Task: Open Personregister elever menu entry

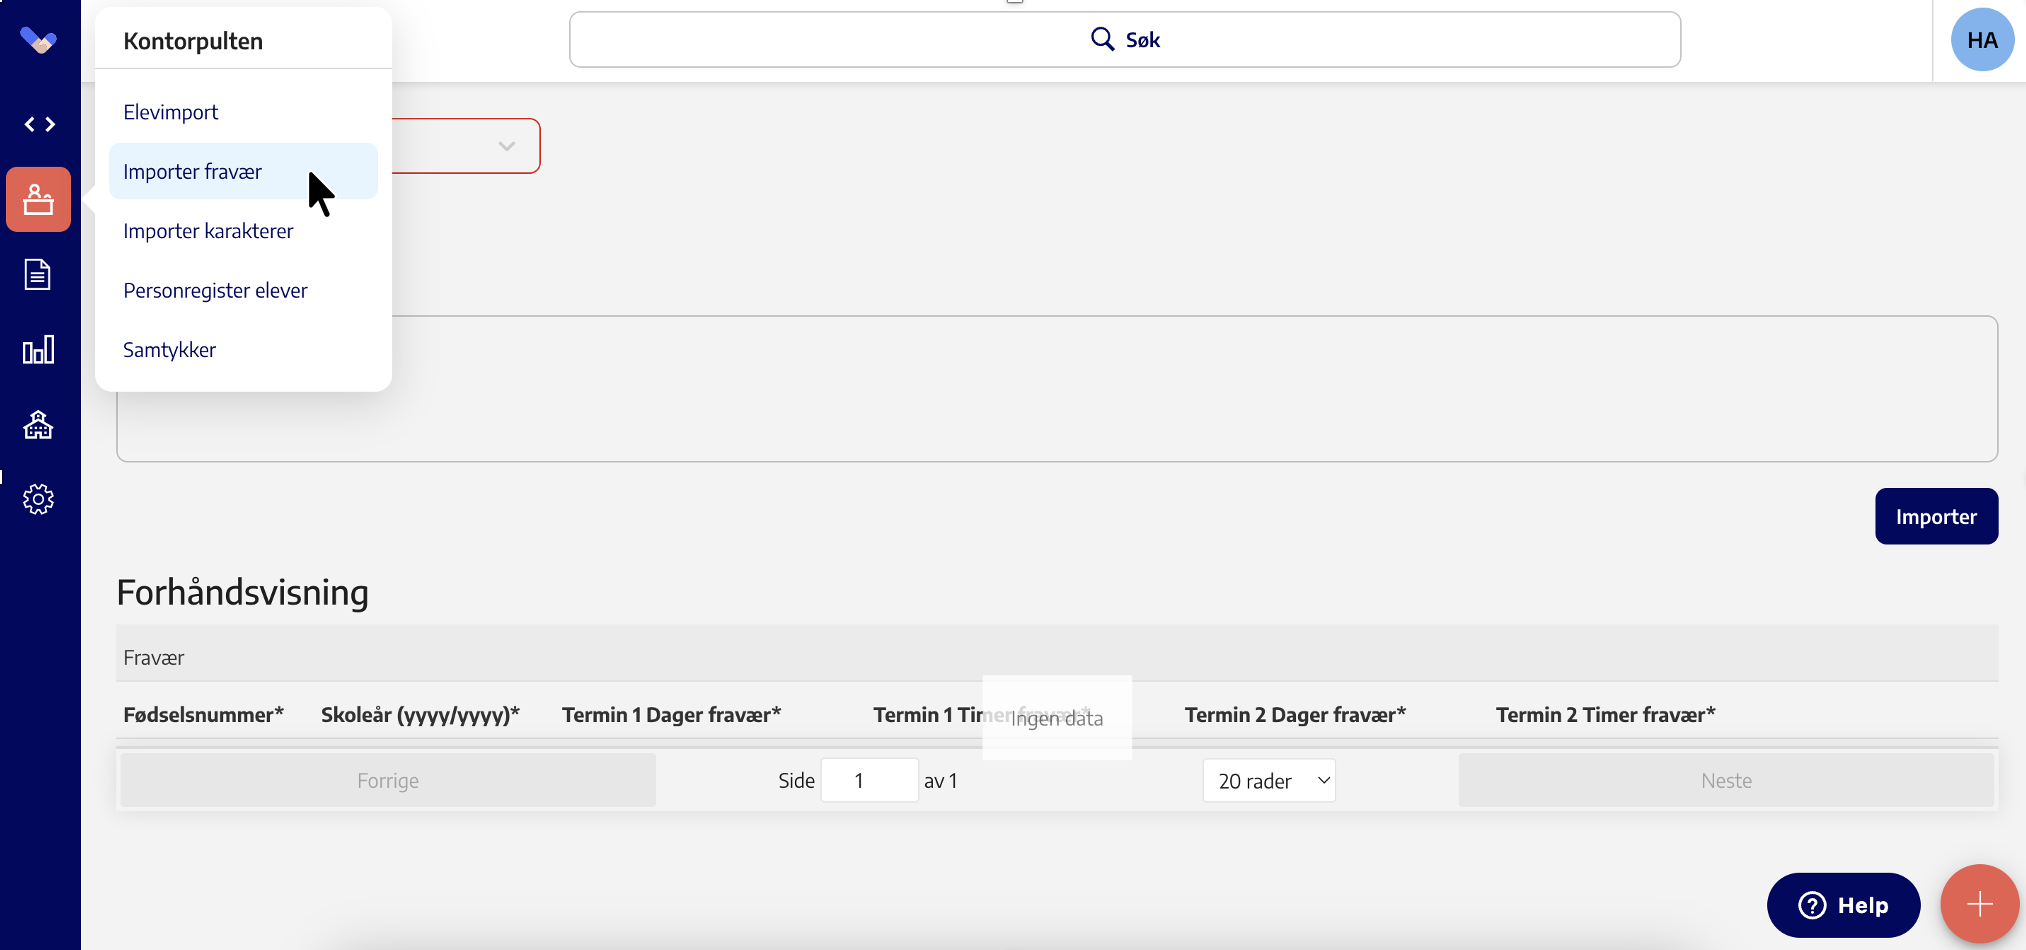Action: 215,291
